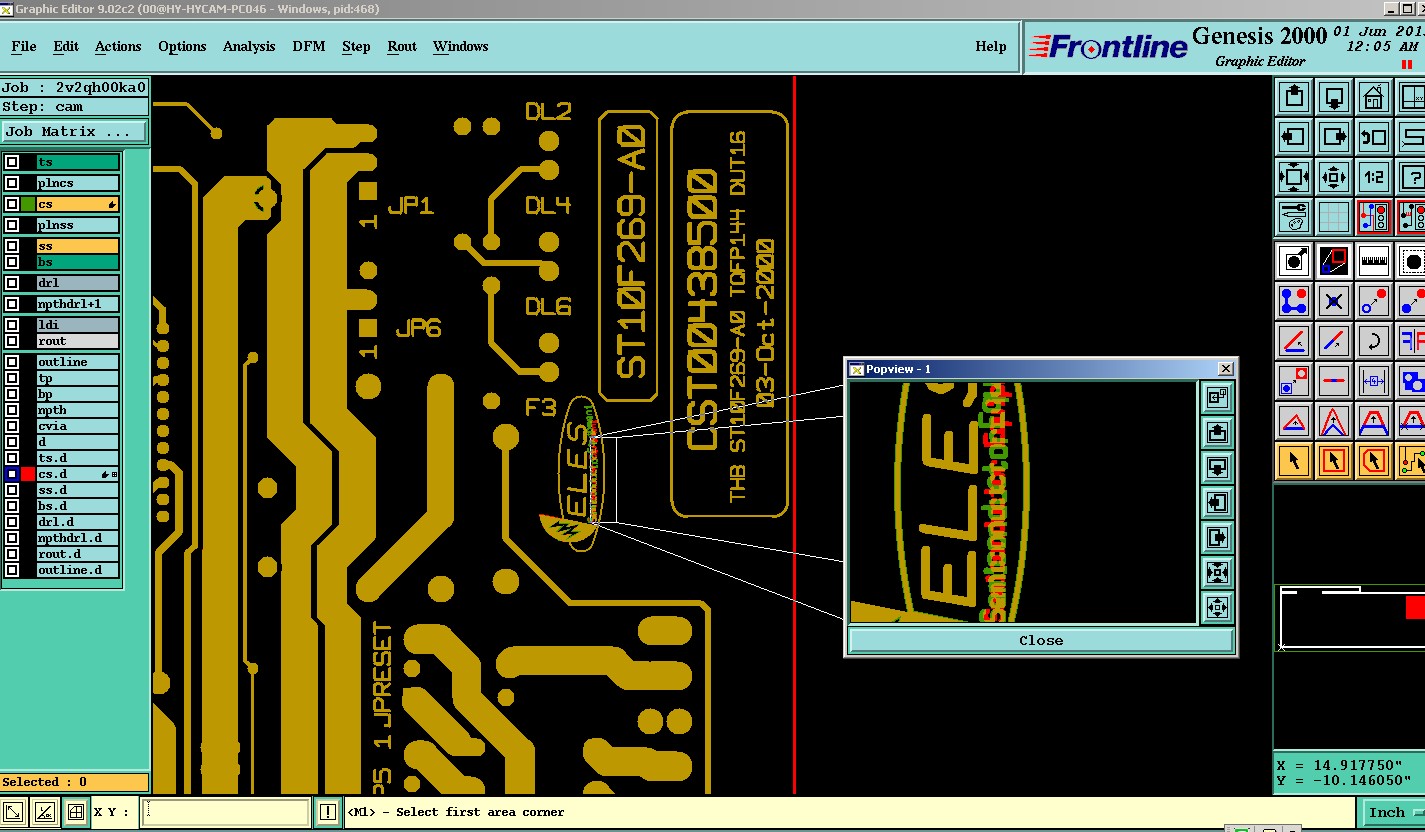Click the pan up icon in right toolbar
The height and width of the screenshot is (832, 1425).
[x=1294, y=97]
